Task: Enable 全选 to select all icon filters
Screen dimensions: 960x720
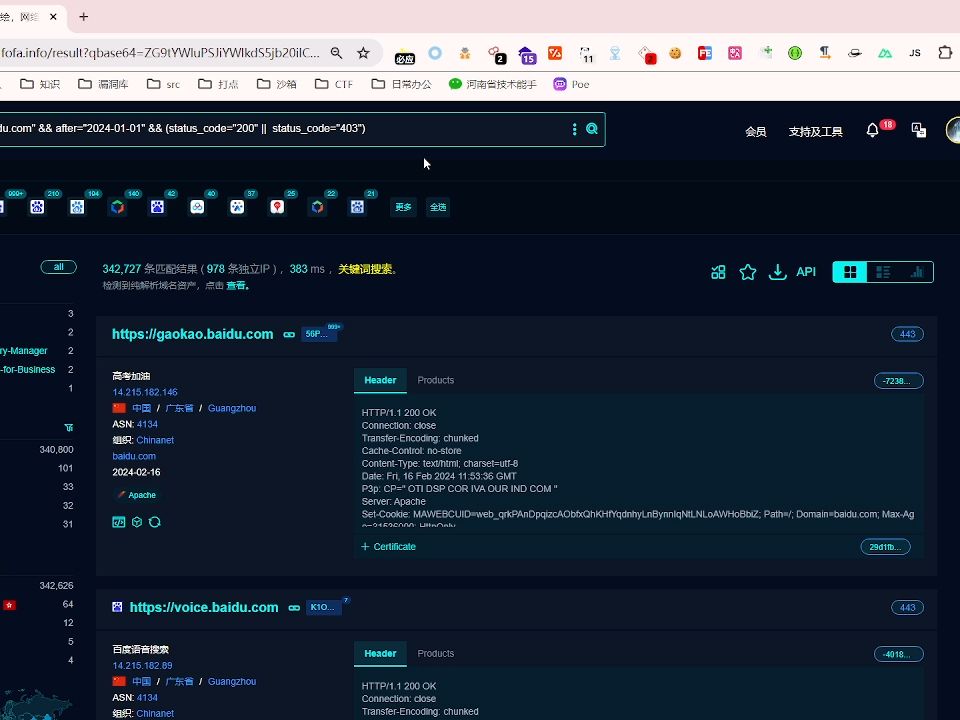Action: click(438, 207)
